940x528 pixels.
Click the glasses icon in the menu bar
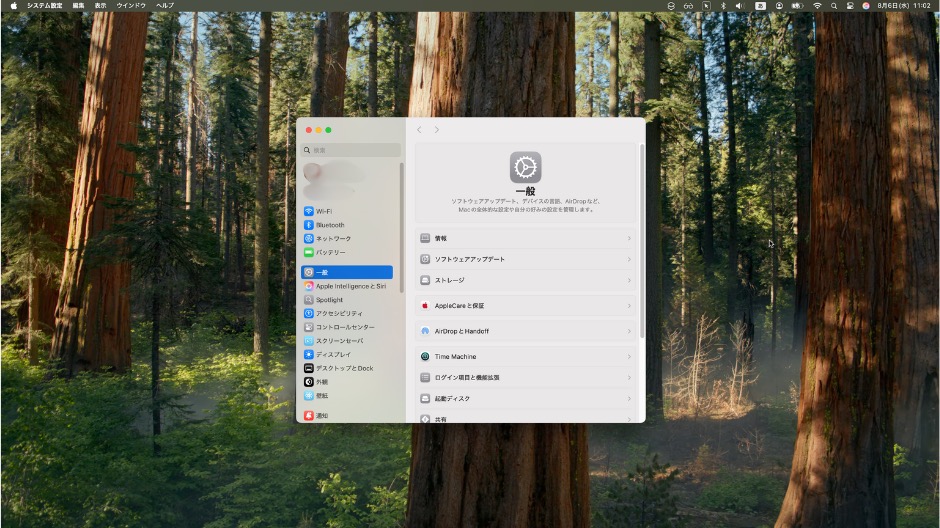point(688,5)
